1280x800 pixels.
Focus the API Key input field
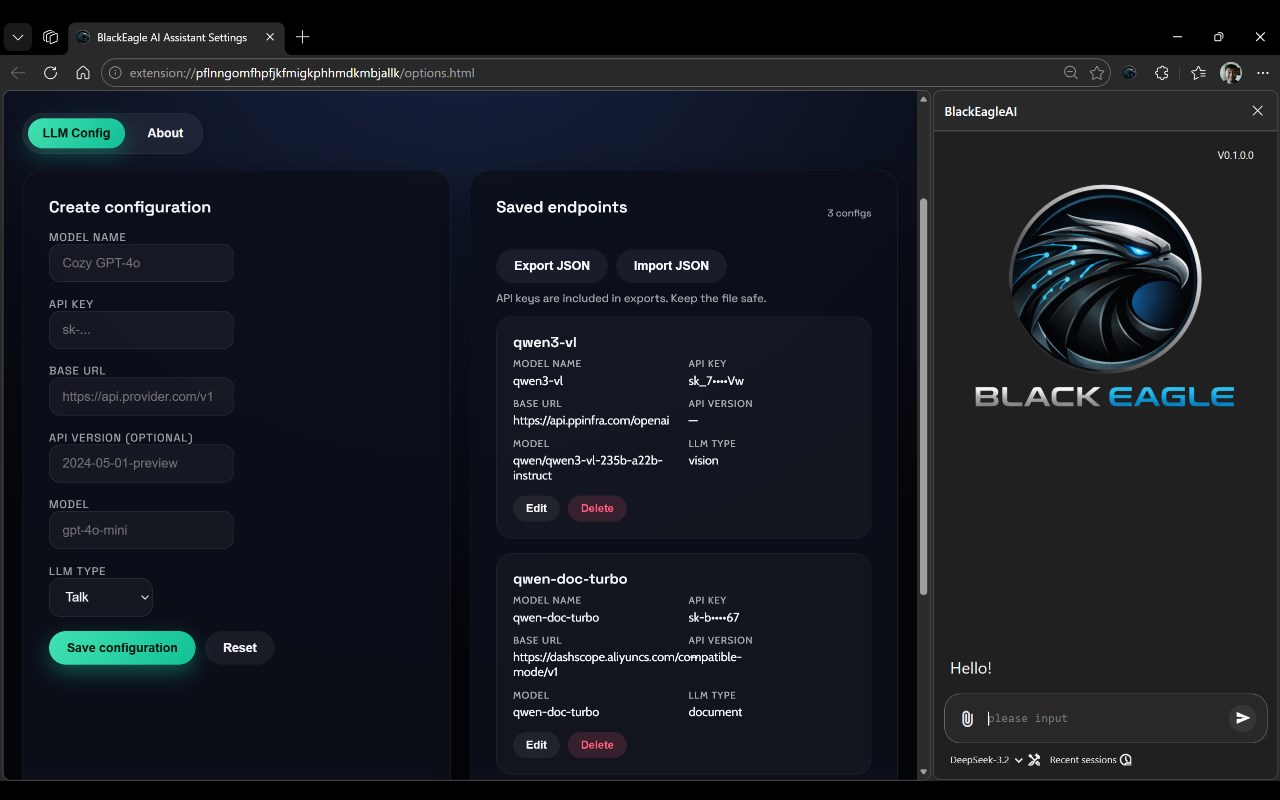point(141,330)
